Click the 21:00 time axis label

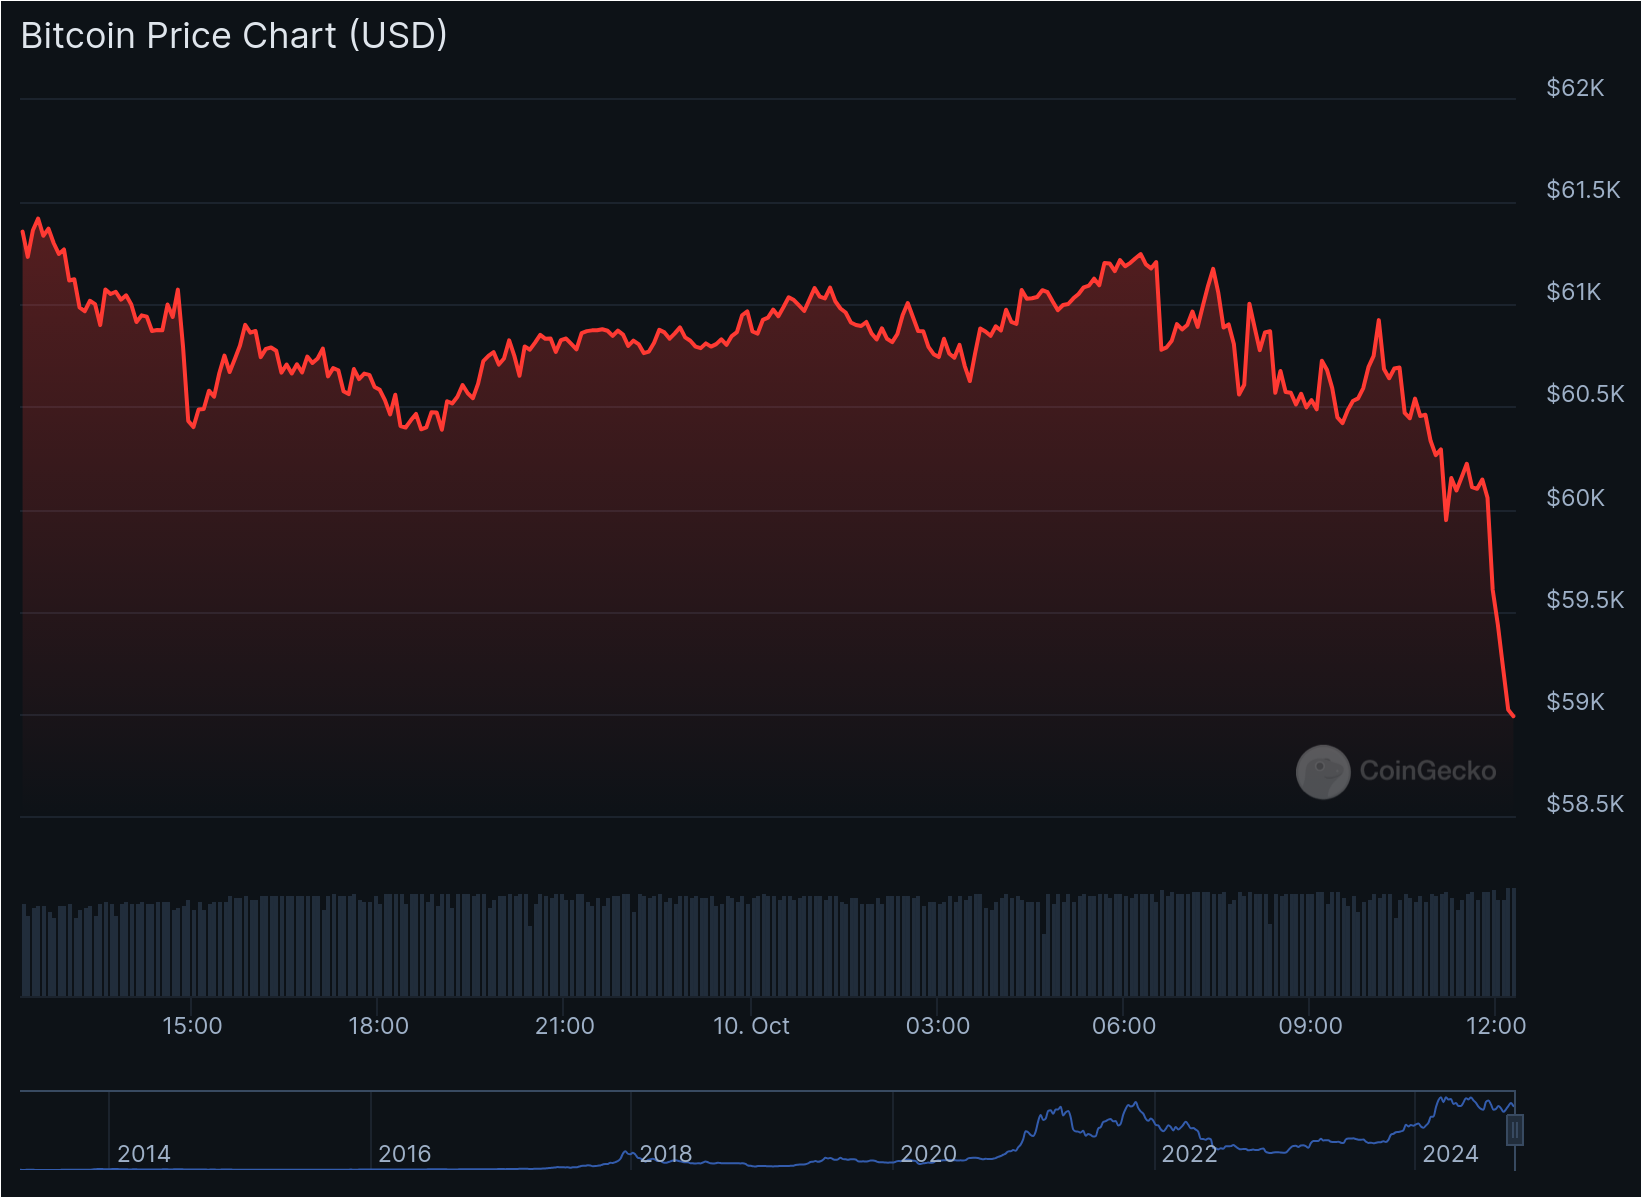pyautogui.click(x=564, y=1026)
